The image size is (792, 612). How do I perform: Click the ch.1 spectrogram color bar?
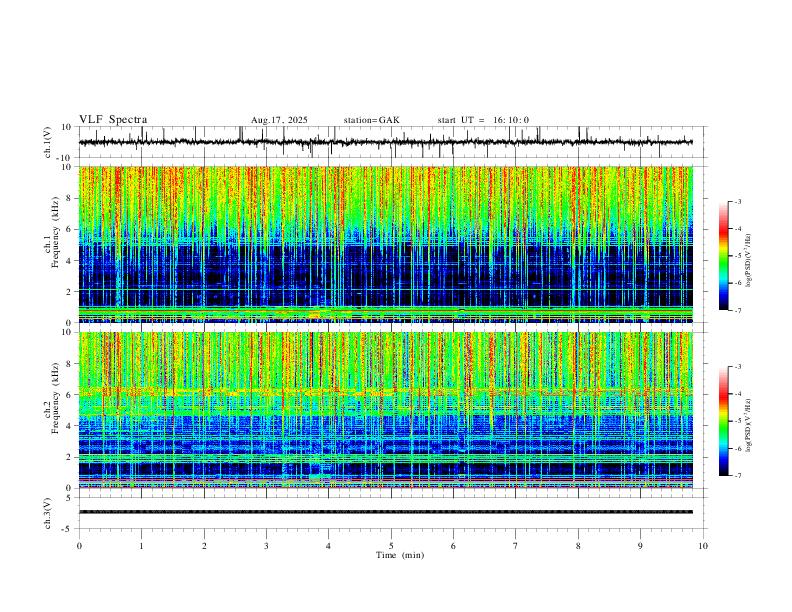click(x=723, y=256)
